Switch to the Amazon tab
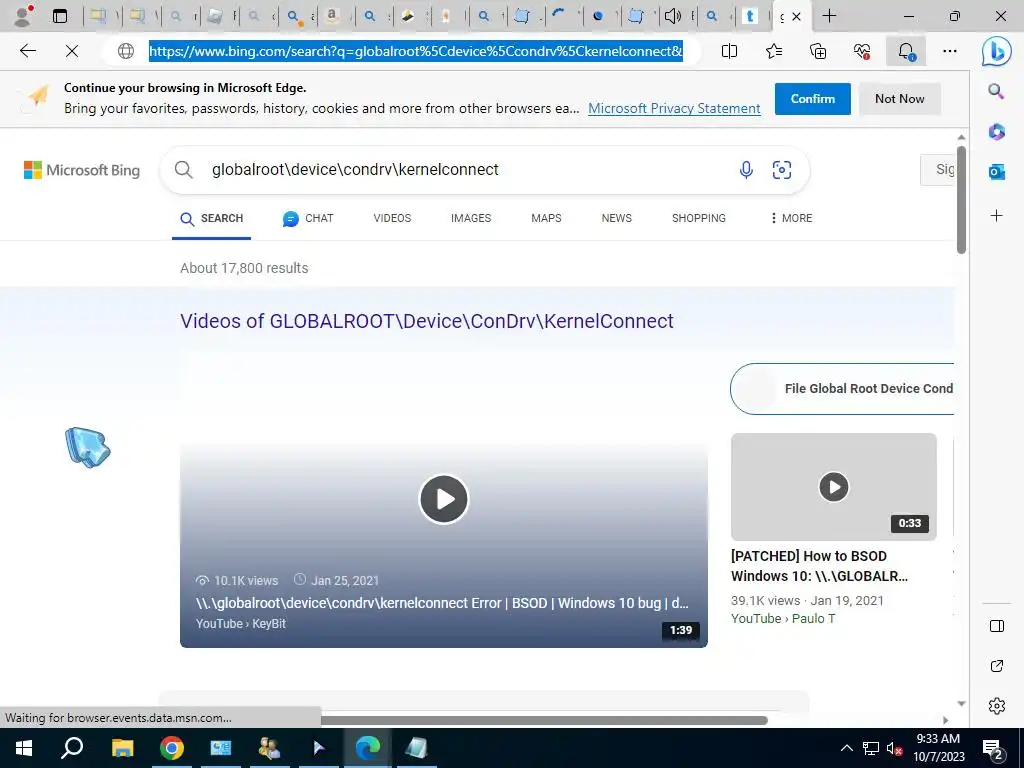1024x768 pixels. click(x=332, y=16)
